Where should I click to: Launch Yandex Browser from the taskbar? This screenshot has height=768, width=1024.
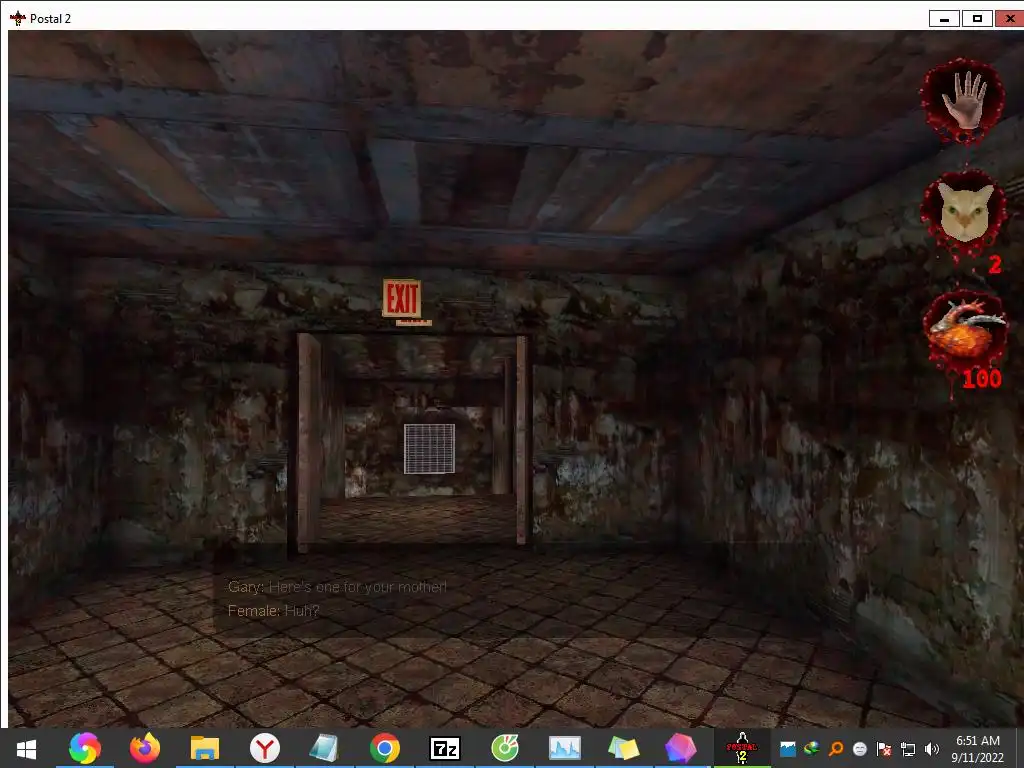tap(264, 748)
